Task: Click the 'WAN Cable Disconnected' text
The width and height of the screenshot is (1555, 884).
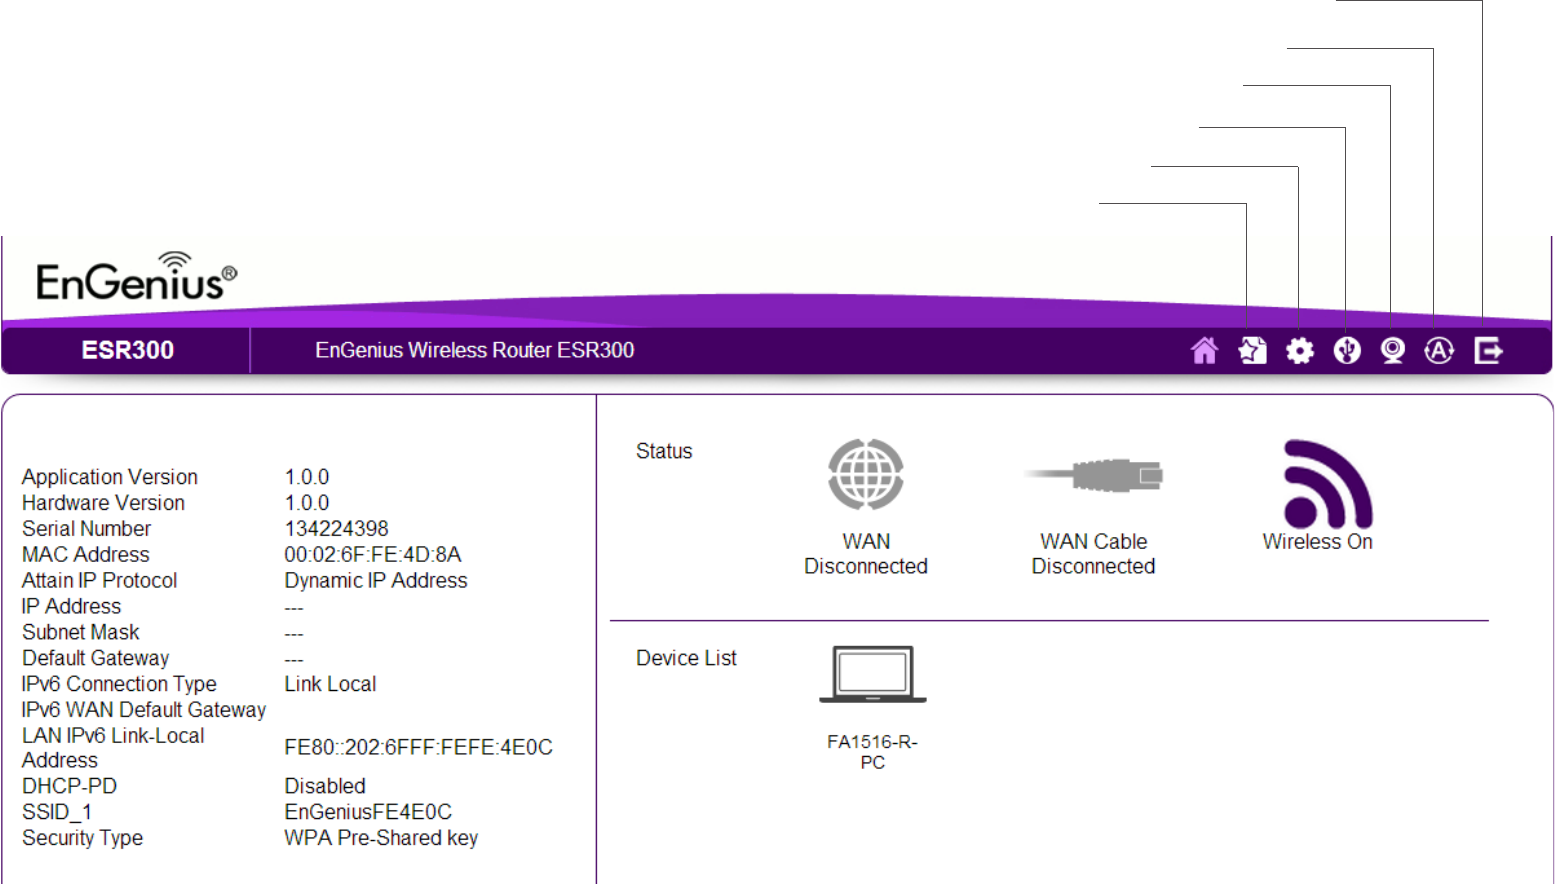Action: click(x=1093, y=554)
